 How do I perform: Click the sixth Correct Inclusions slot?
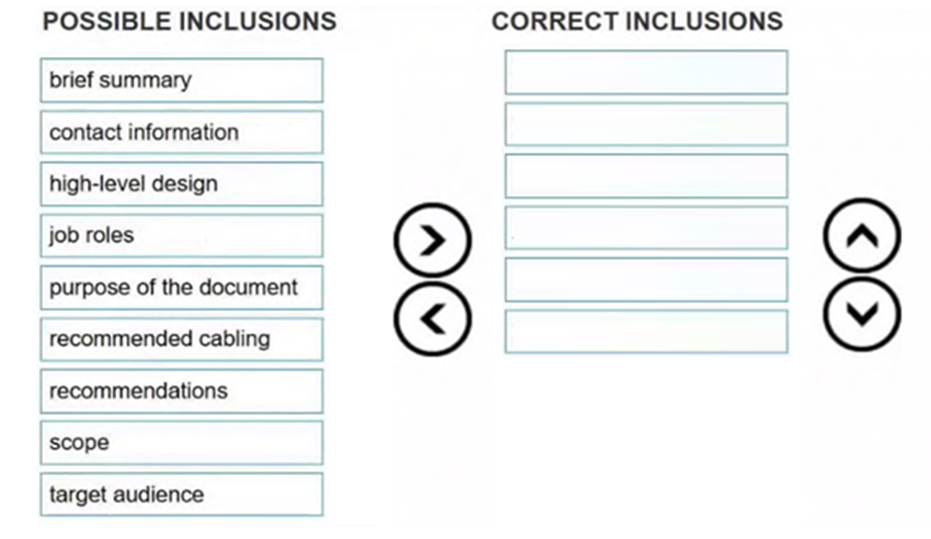pos(646,332)
